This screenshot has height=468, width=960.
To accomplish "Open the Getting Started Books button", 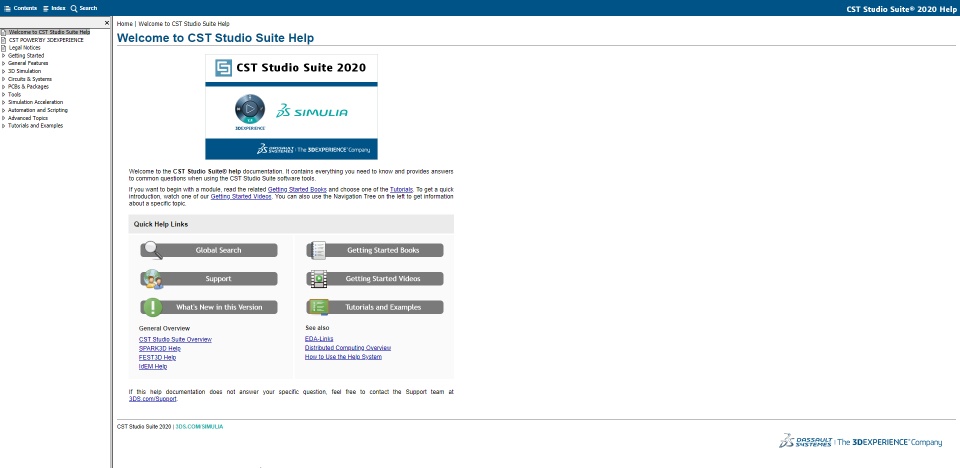I will pos(375,250).
